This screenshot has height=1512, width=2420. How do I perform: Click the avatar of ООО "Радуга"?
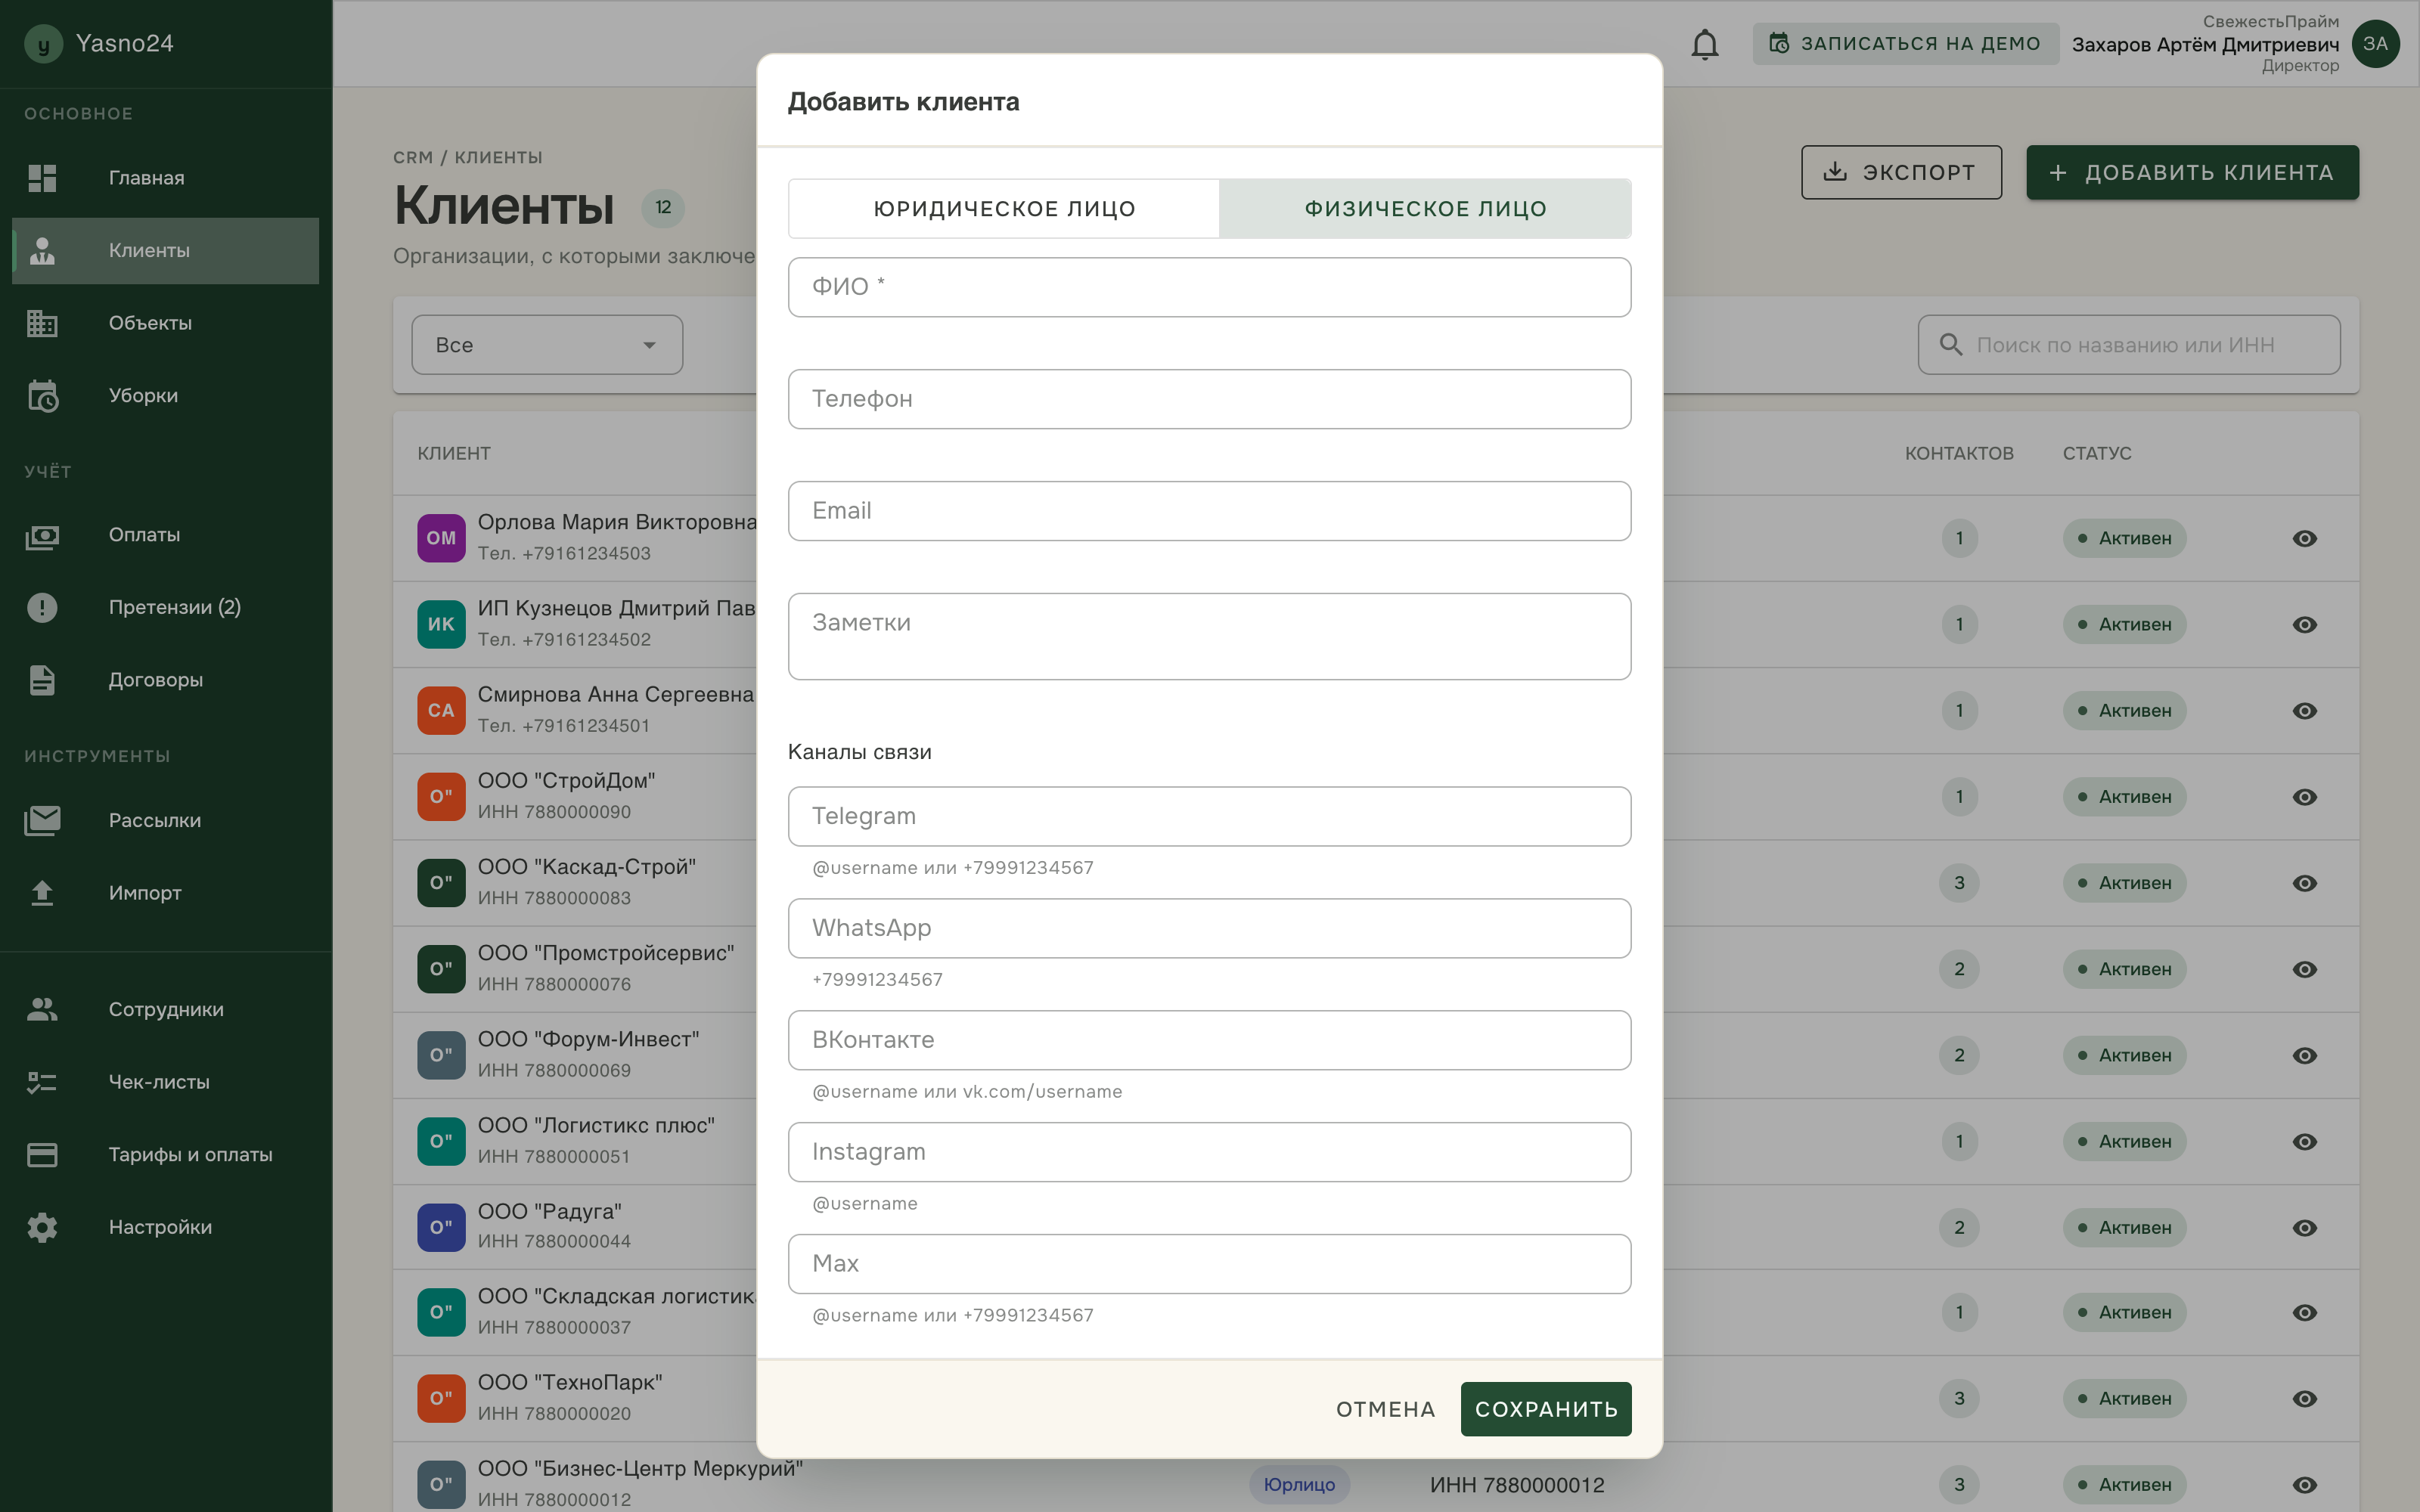pyautogui.click(x=441, y=1227)
